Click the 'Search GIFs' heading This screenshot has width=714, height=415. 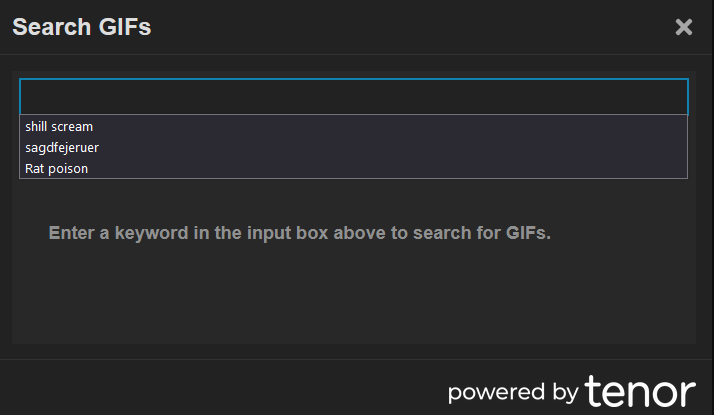82,27
